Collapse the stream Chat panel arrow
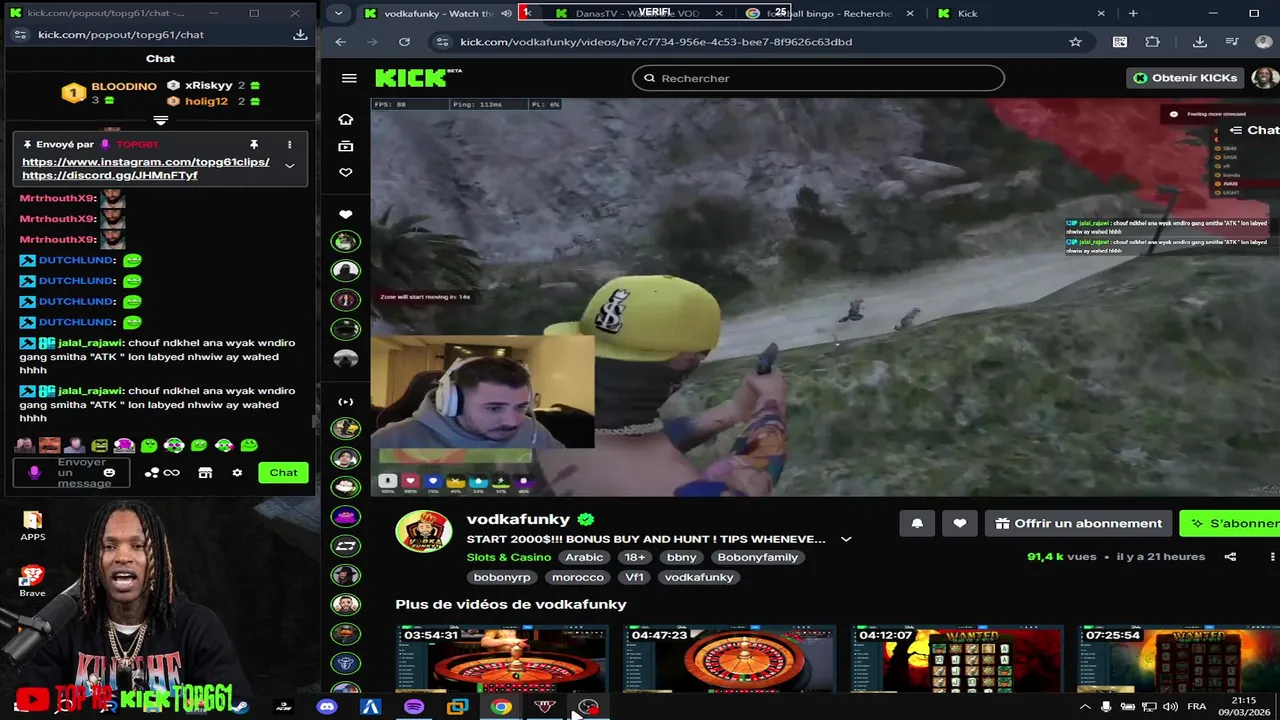The width and height of the screenshot is (1280, 720). tap(1236, 130)
